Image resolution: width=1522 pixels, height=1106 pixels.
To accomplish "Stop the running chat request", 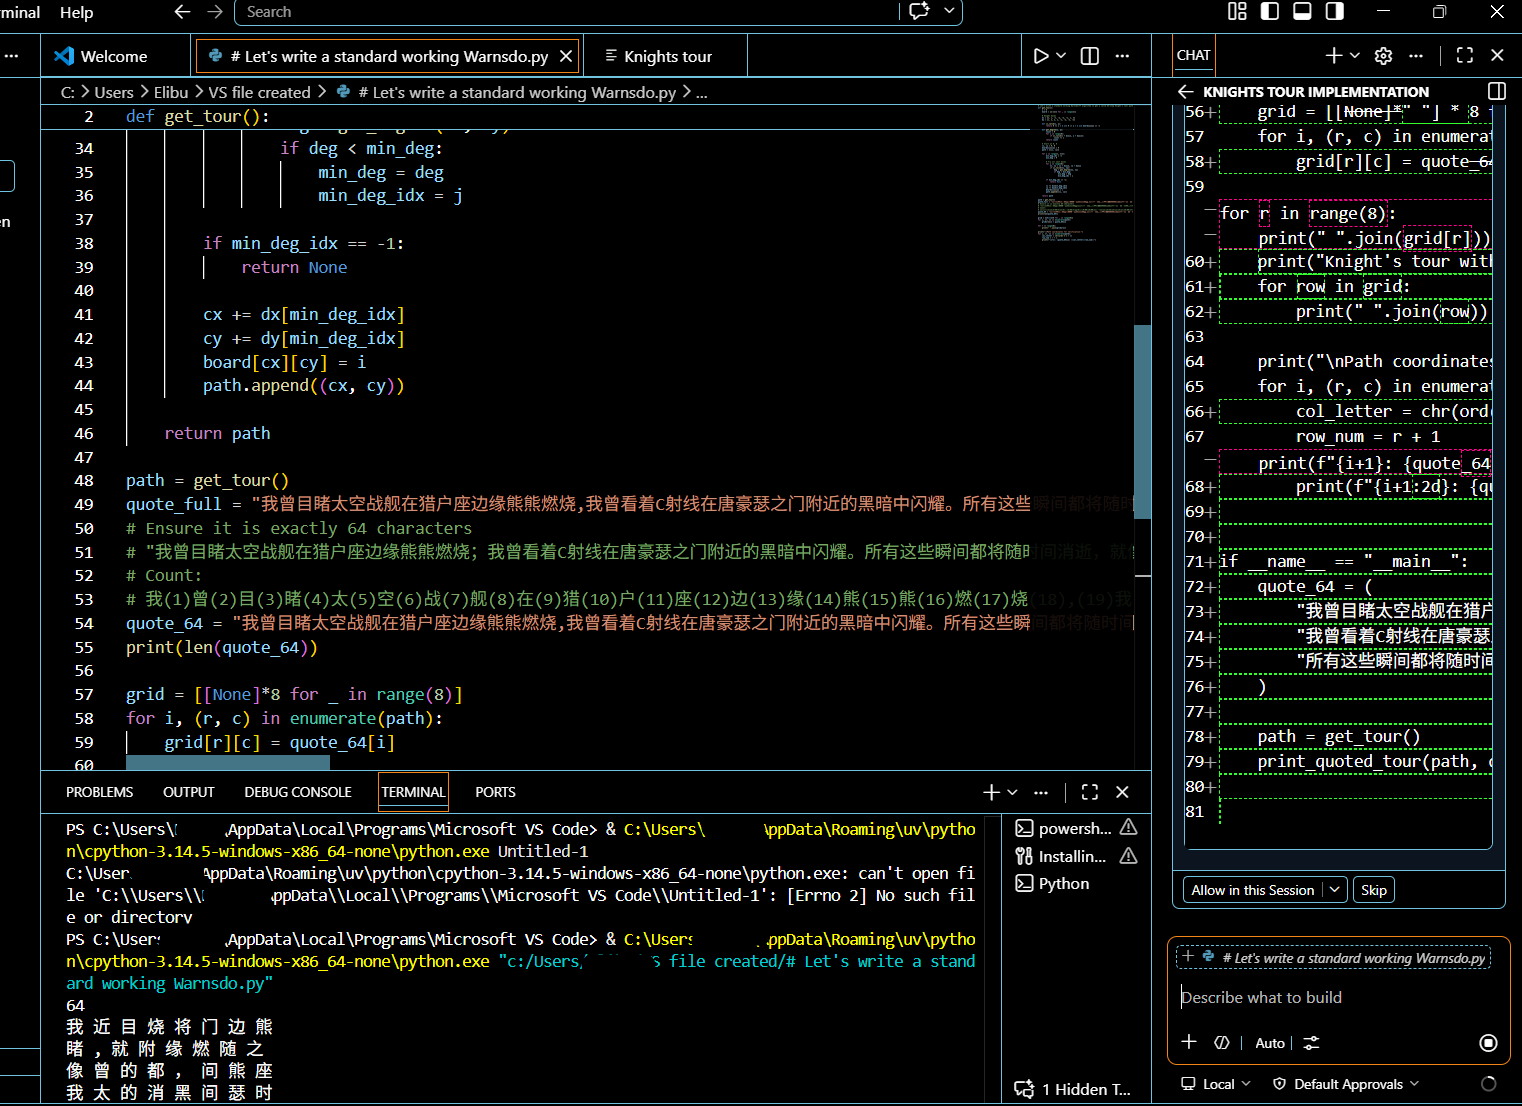I will click(x=1488, y=1043).
